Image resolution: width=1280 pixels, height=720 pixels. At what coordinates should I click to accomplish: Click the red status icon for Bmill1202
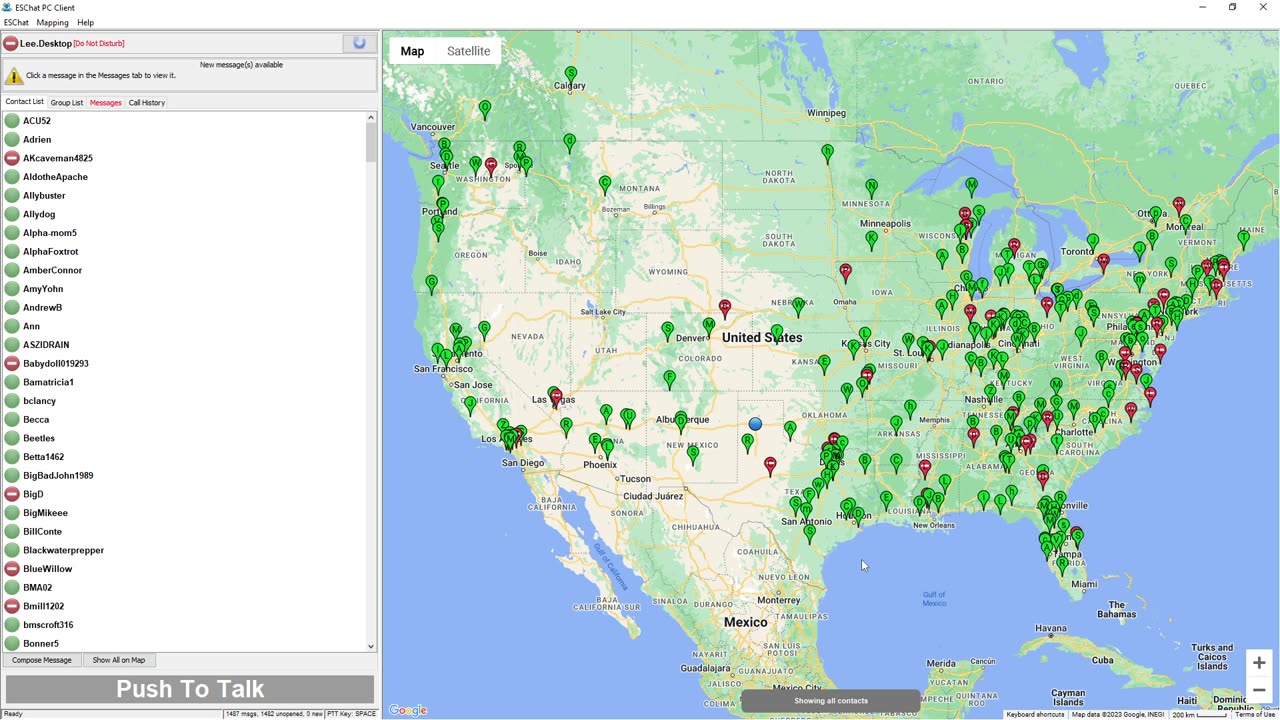[12, 606]
